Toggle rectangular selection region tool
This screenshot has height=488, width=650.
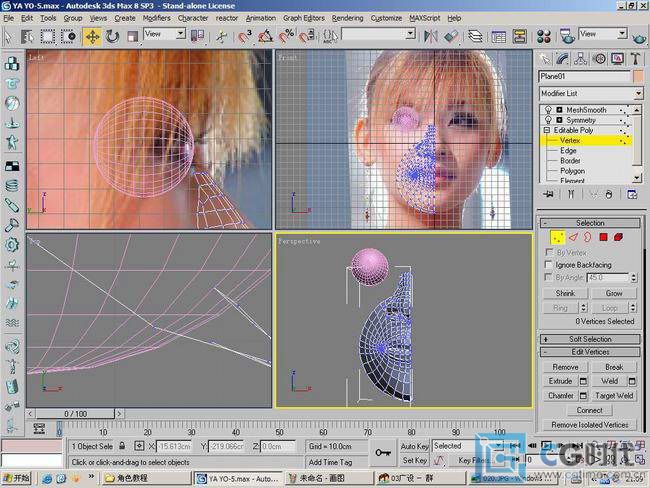coord(48,36)
